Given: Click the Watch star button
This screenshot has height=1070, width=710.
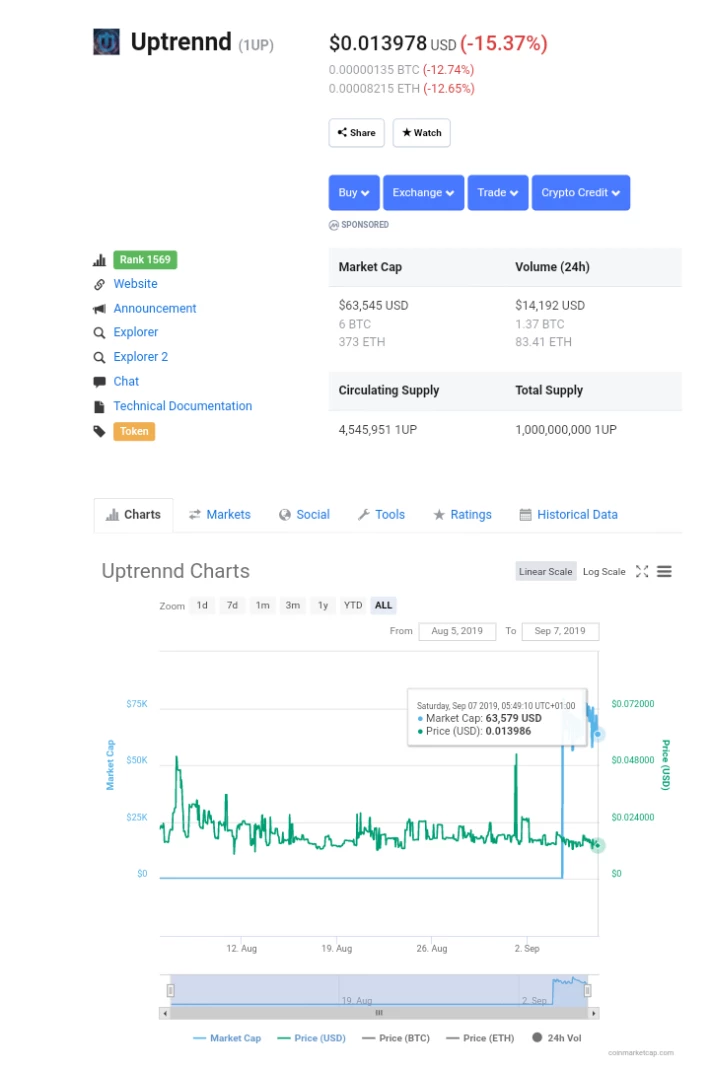Looking at the screenshot, I should pos(421,132).
